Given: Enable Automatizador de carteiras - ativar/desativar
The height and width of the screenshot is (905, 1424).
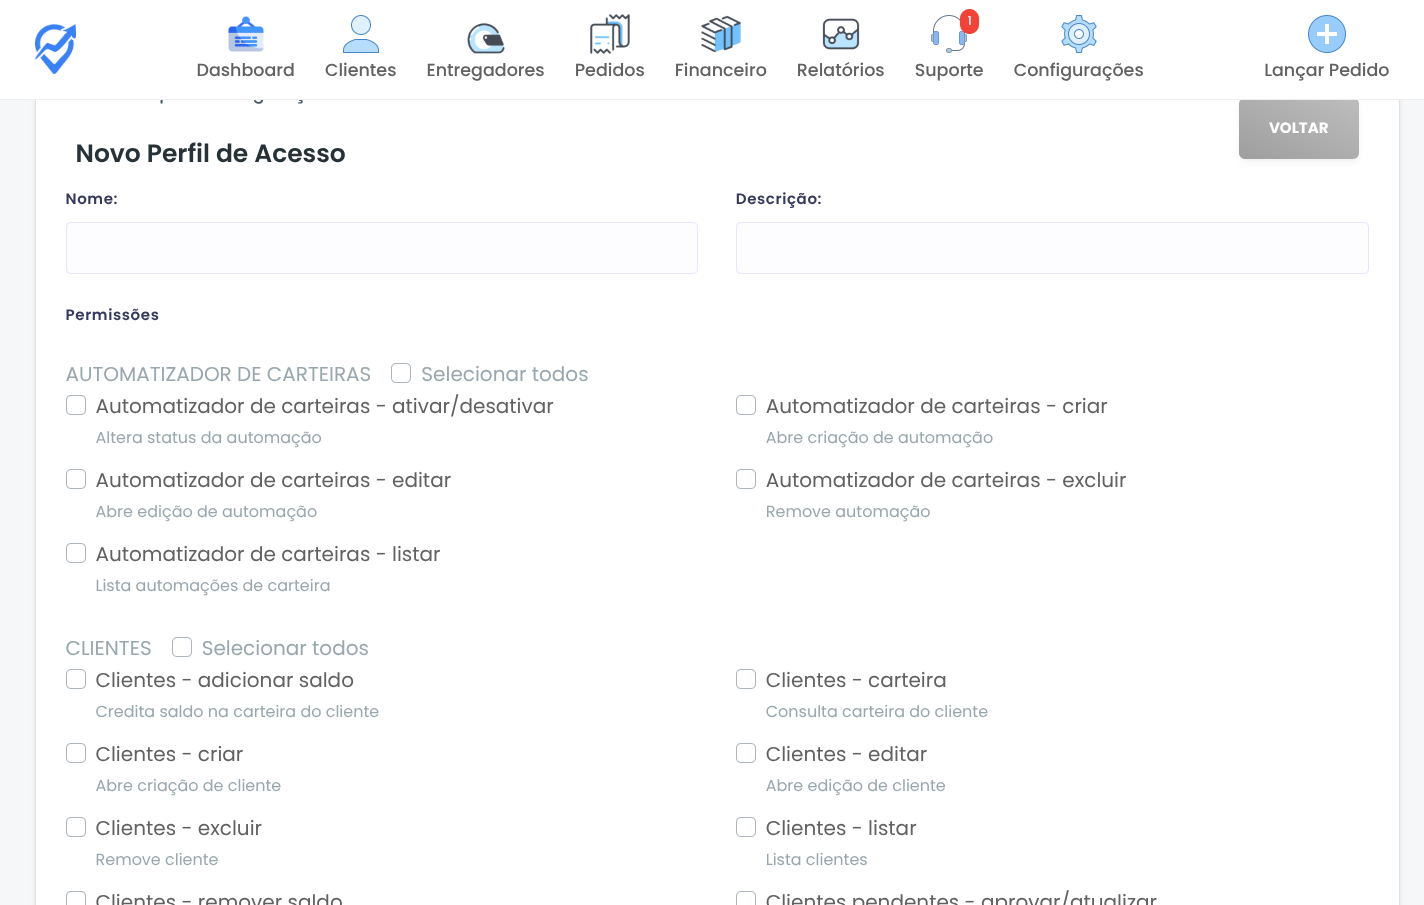Looking at the screenshot, I should [x=76, y=405].
